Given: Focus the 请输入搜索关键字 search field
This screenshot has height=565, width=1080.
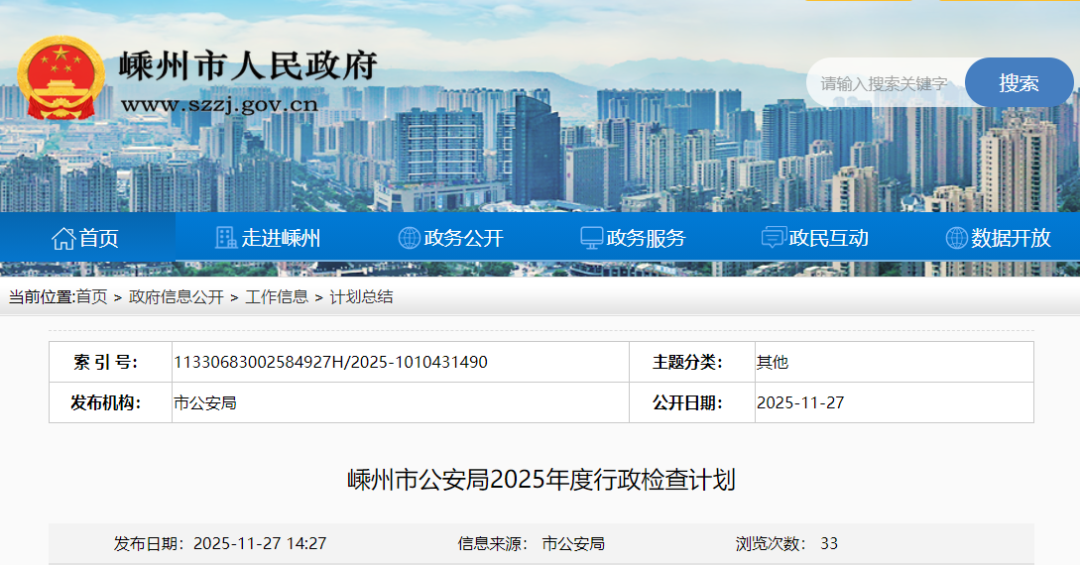Looking at the screenshot, I should pos(884,83).
